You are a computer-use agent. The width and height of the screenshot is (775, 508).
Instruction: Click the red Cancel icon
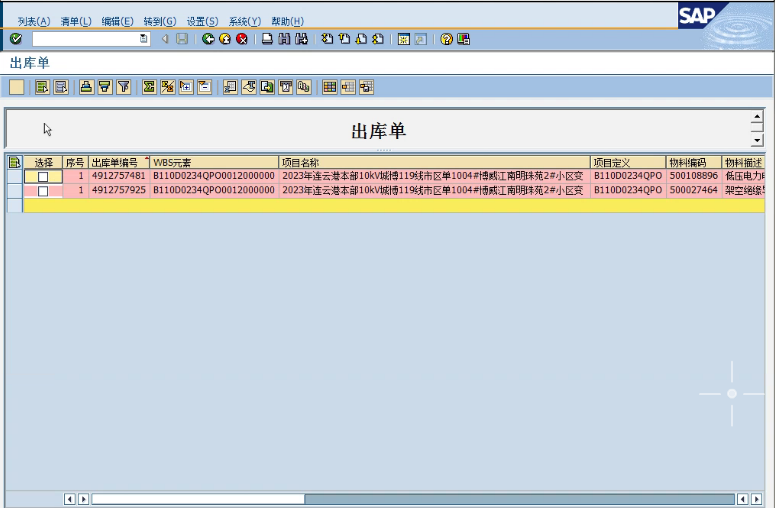click(x=241, y=39)
